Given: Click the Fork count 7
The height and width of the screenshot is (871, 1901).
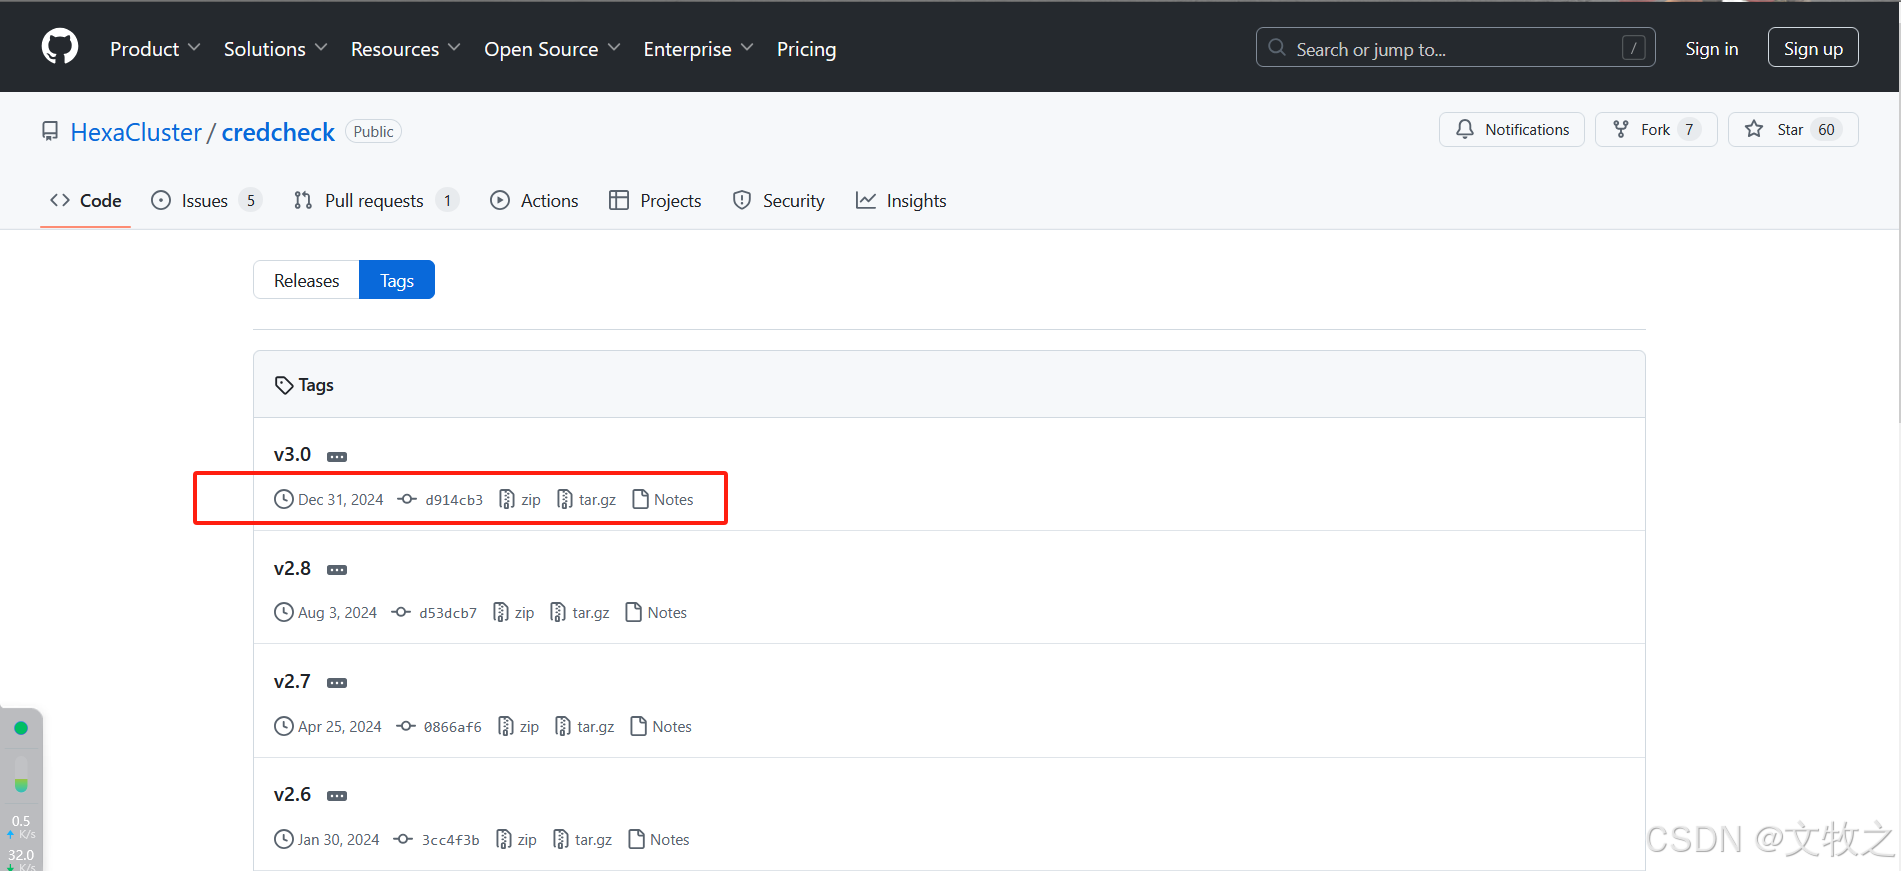Looking at the screenshot, I should (1689, 130).
